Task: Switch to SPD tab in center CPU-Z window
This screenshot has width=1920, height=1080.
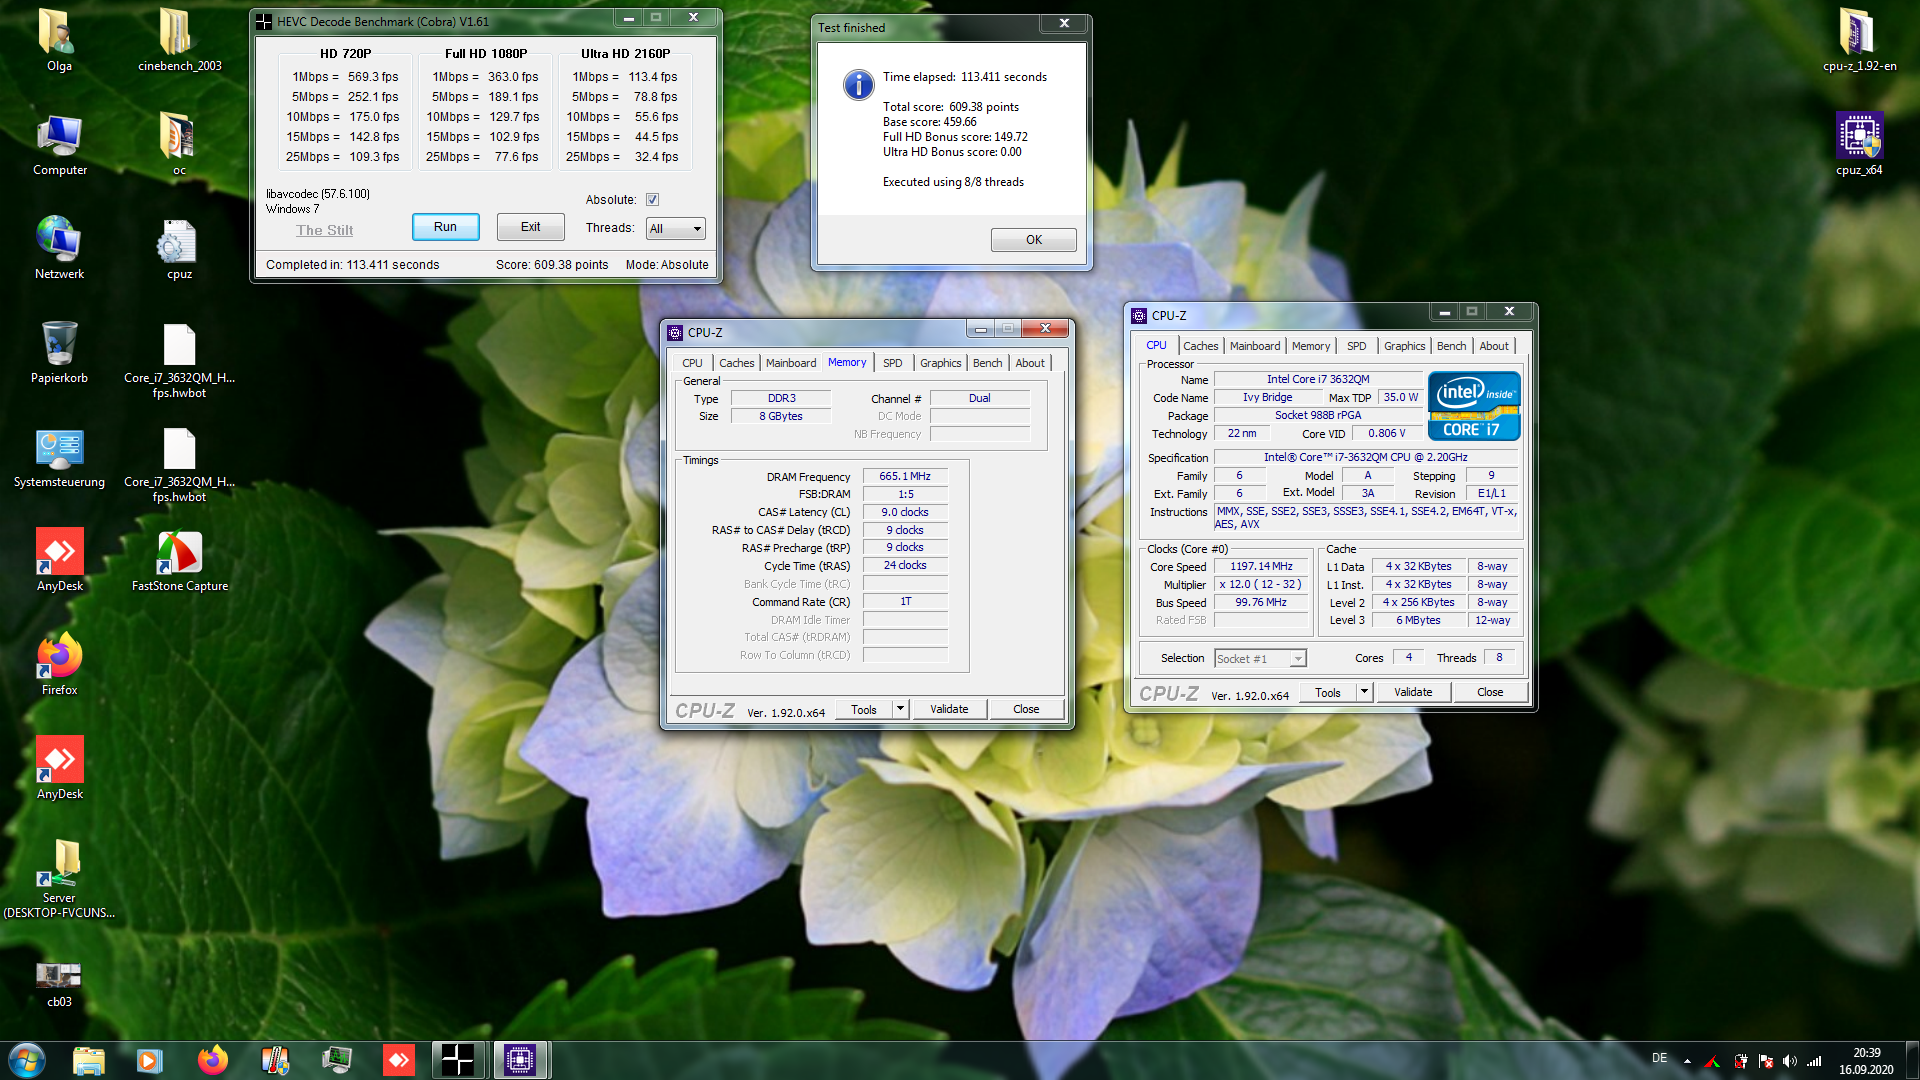Action: tap(893, 363)
